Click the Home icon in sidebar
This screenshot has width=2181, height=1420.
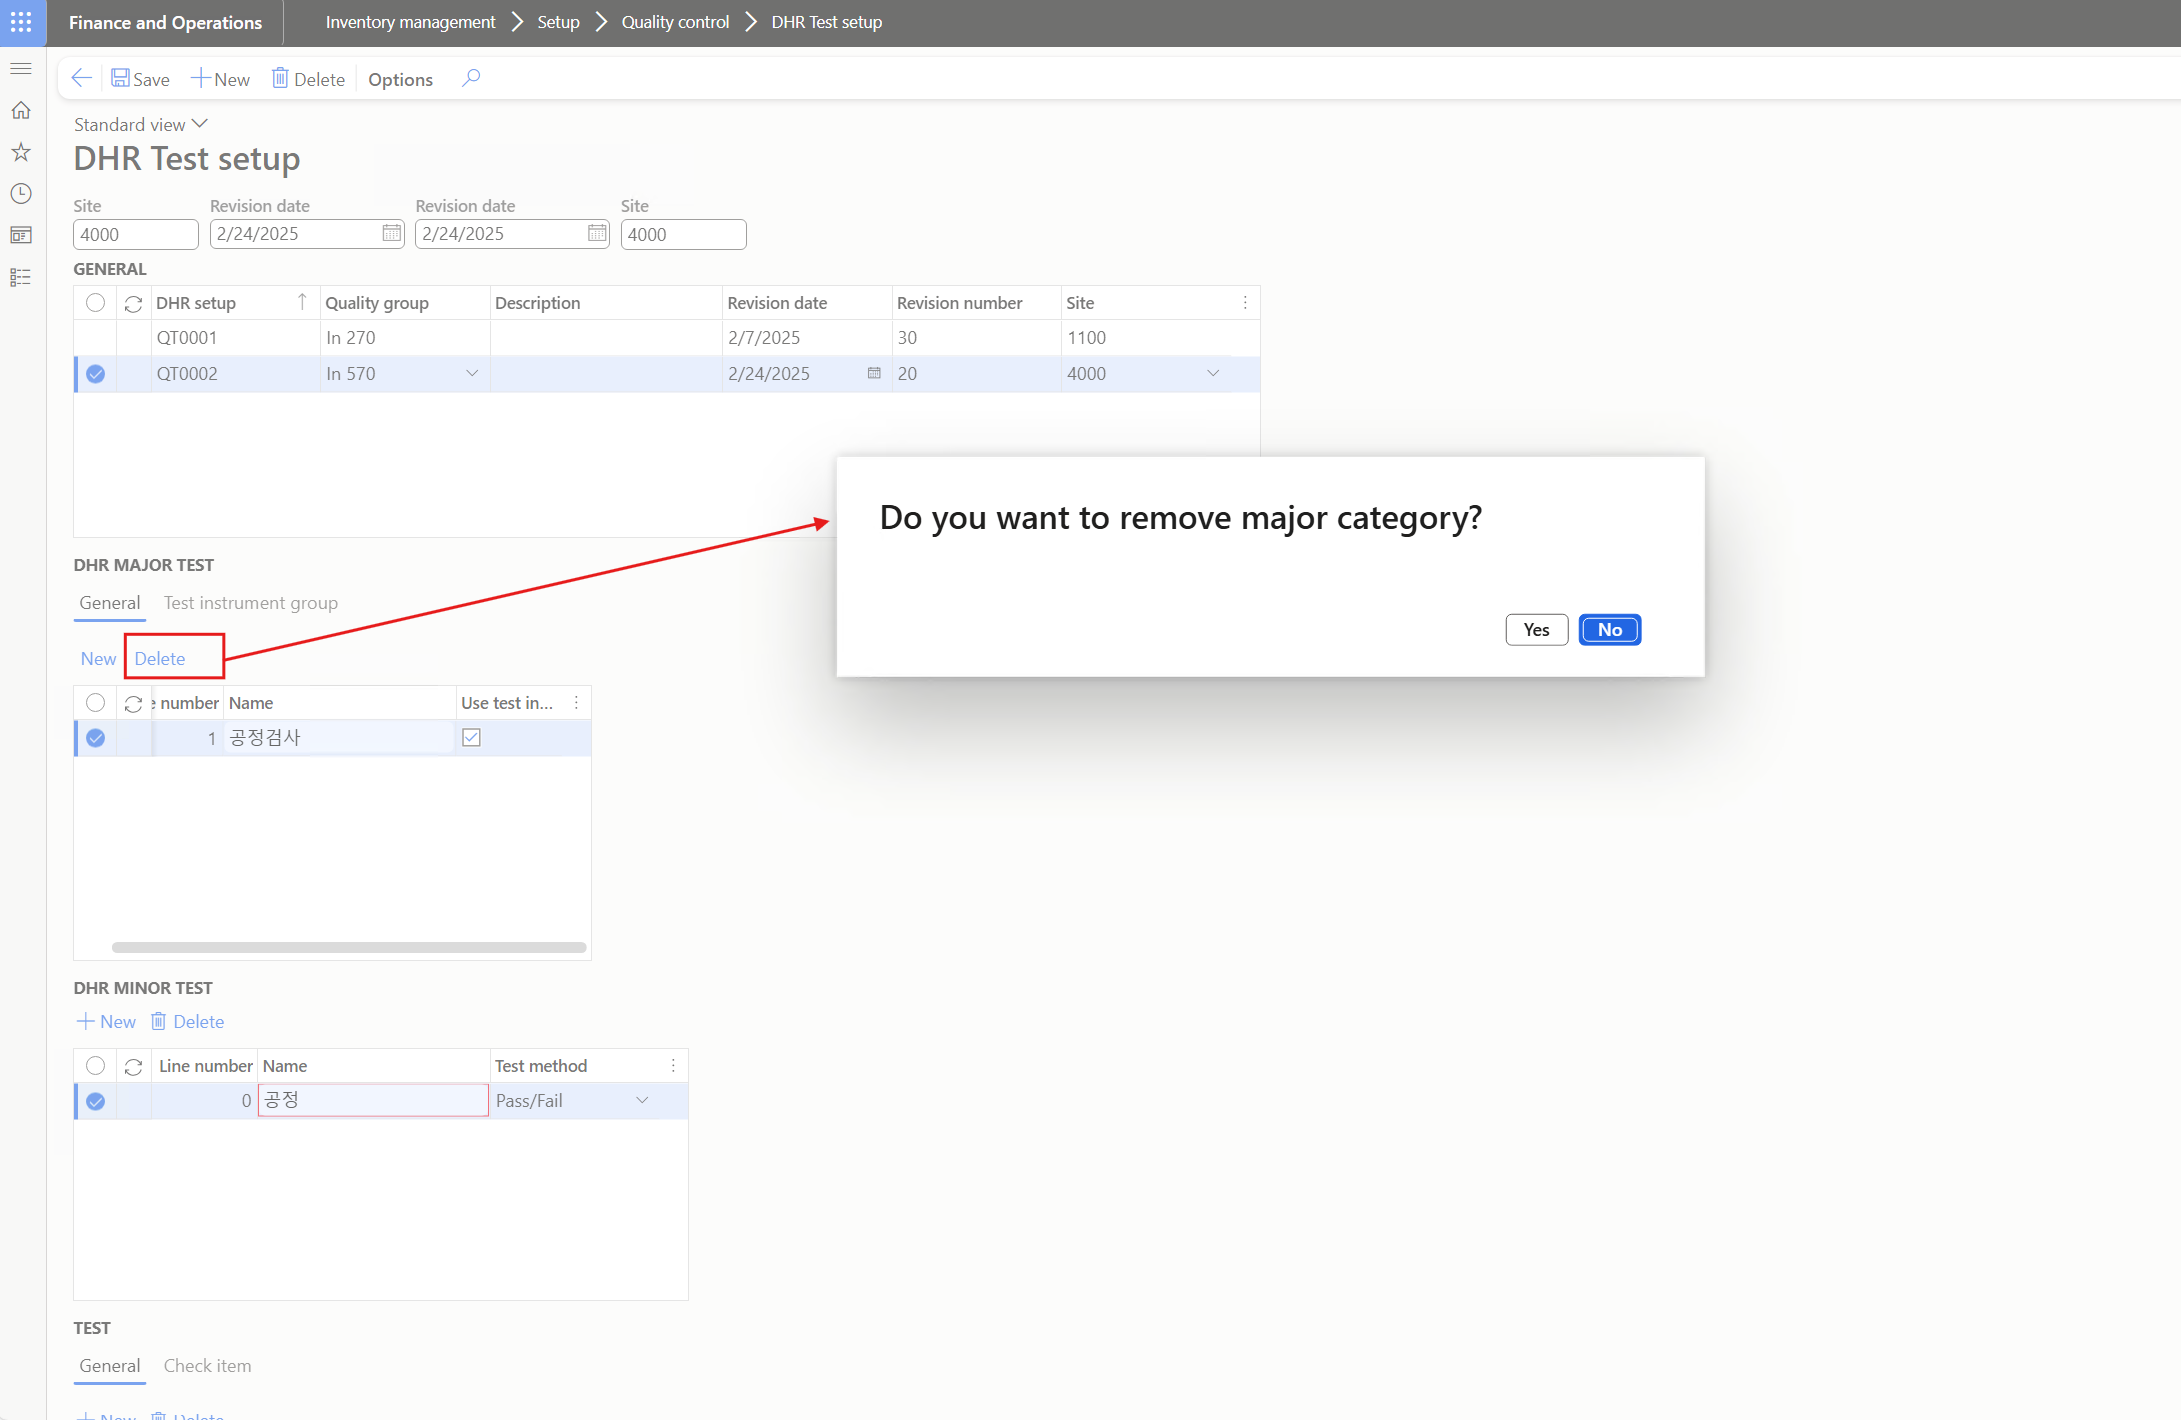(21, 110)
